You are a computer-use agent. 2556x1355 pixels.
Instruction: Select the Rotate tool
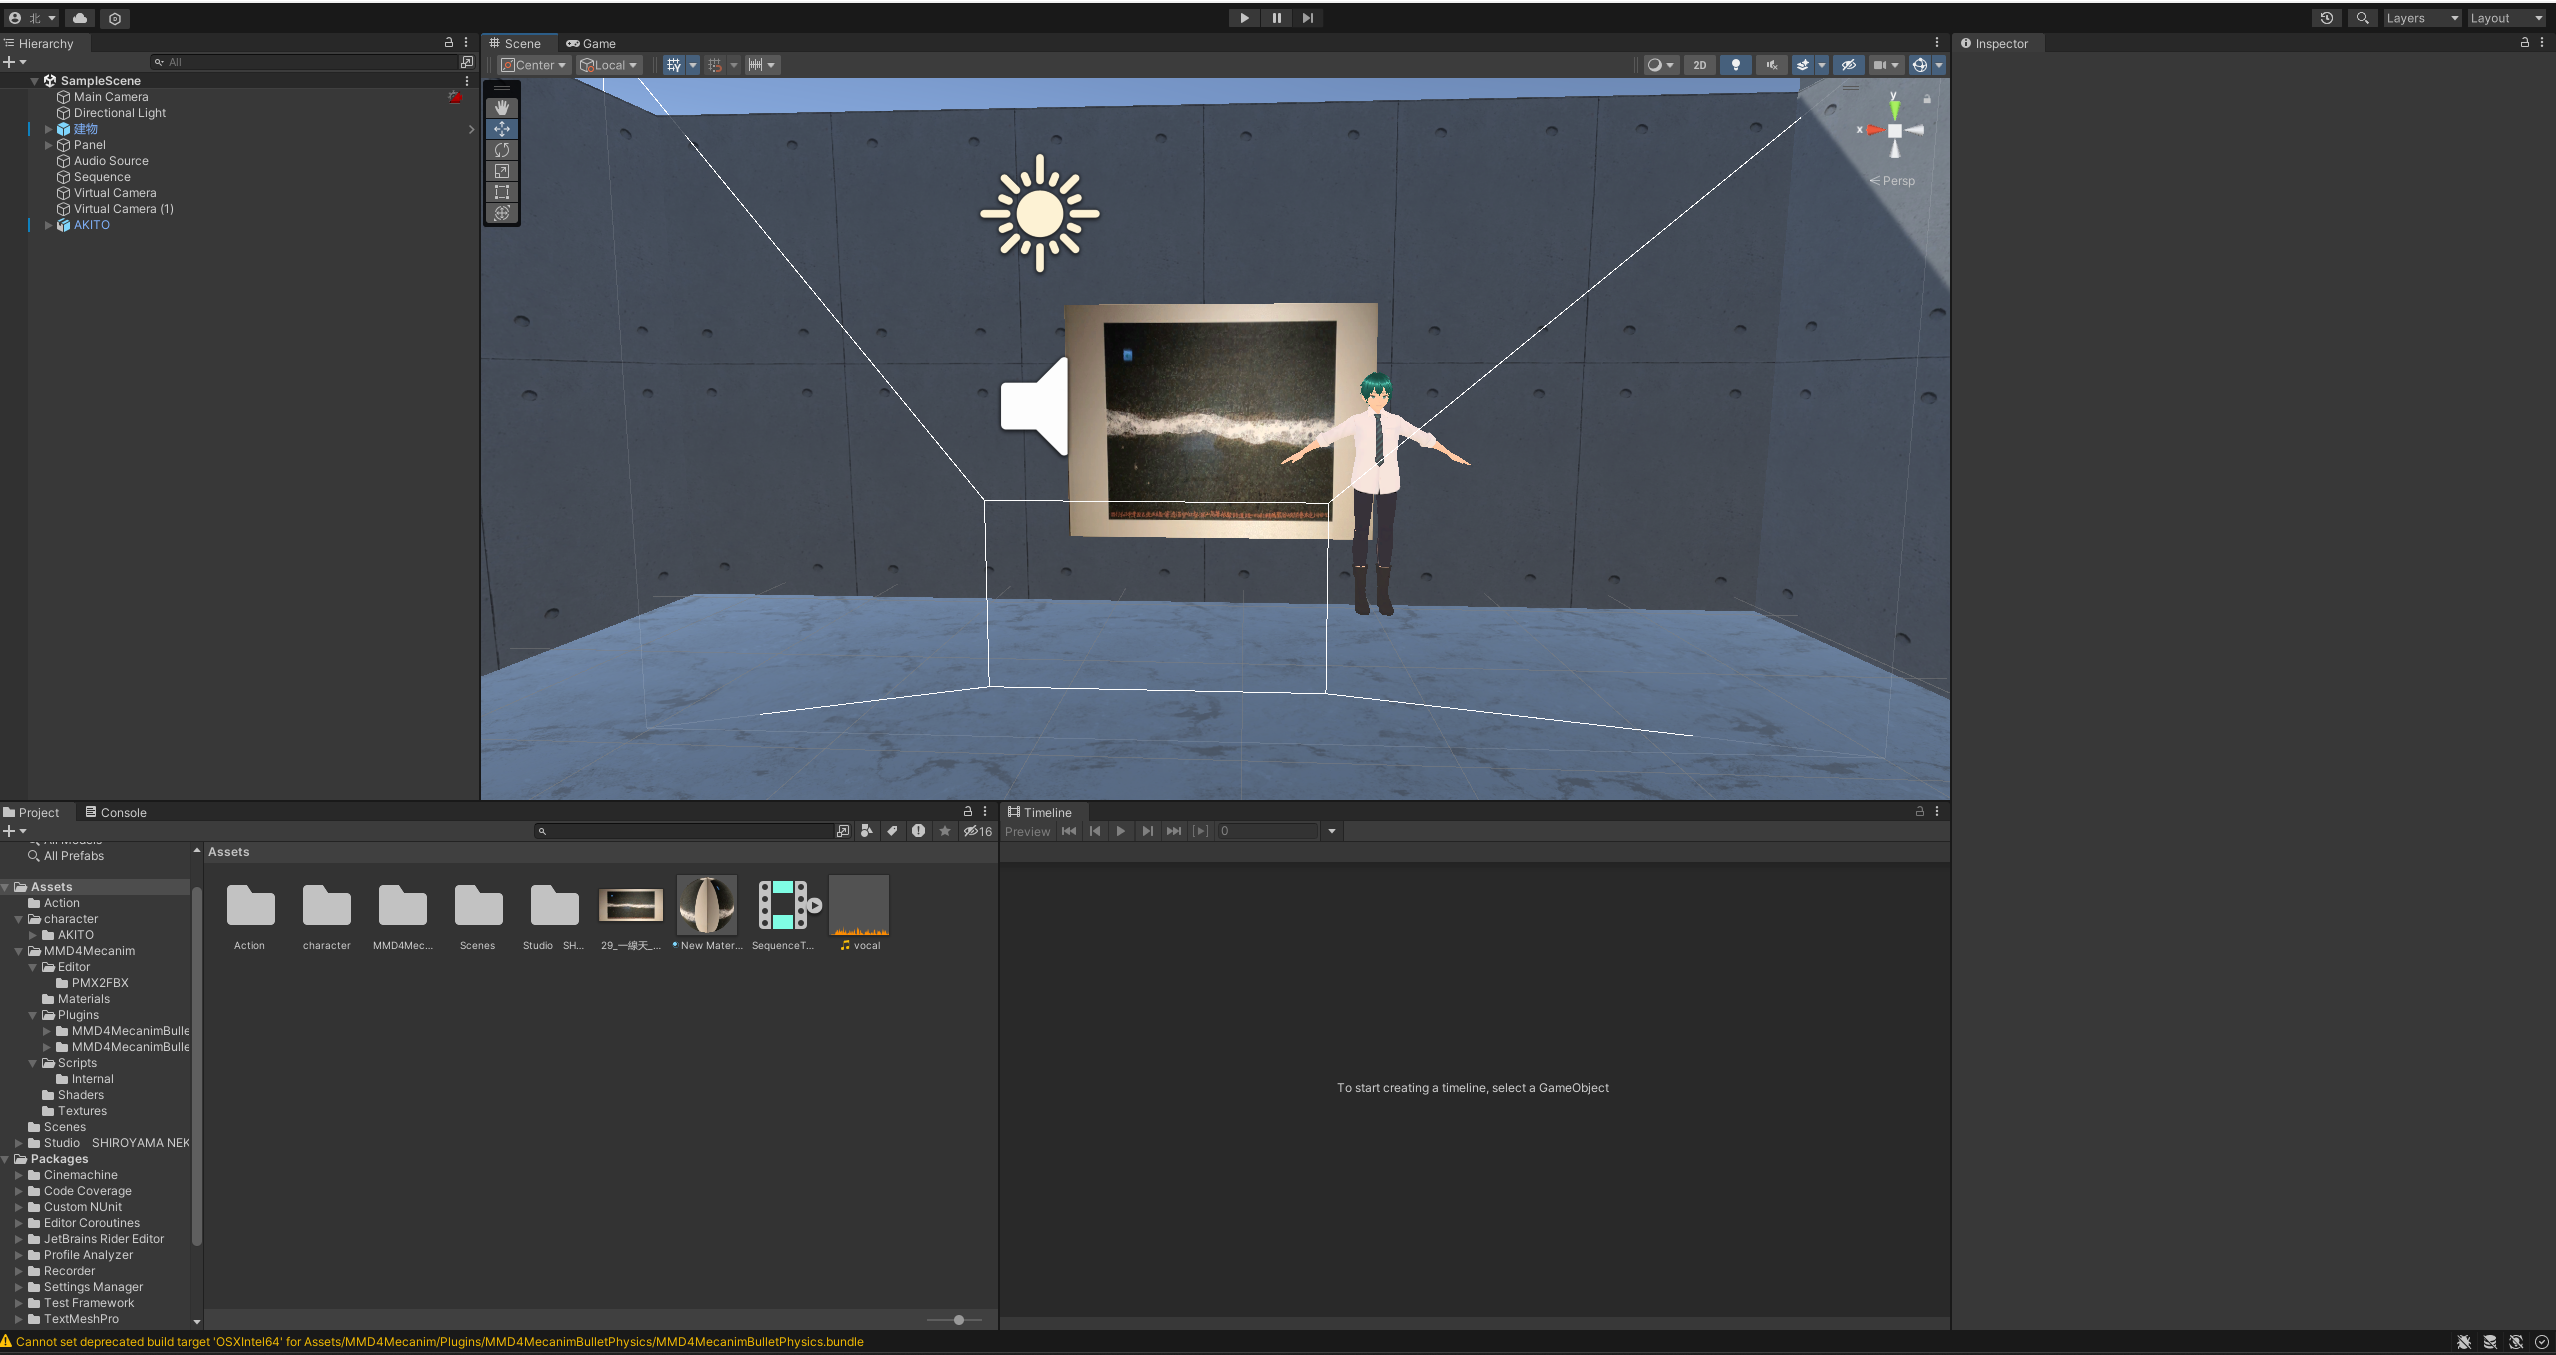point(502,150)
